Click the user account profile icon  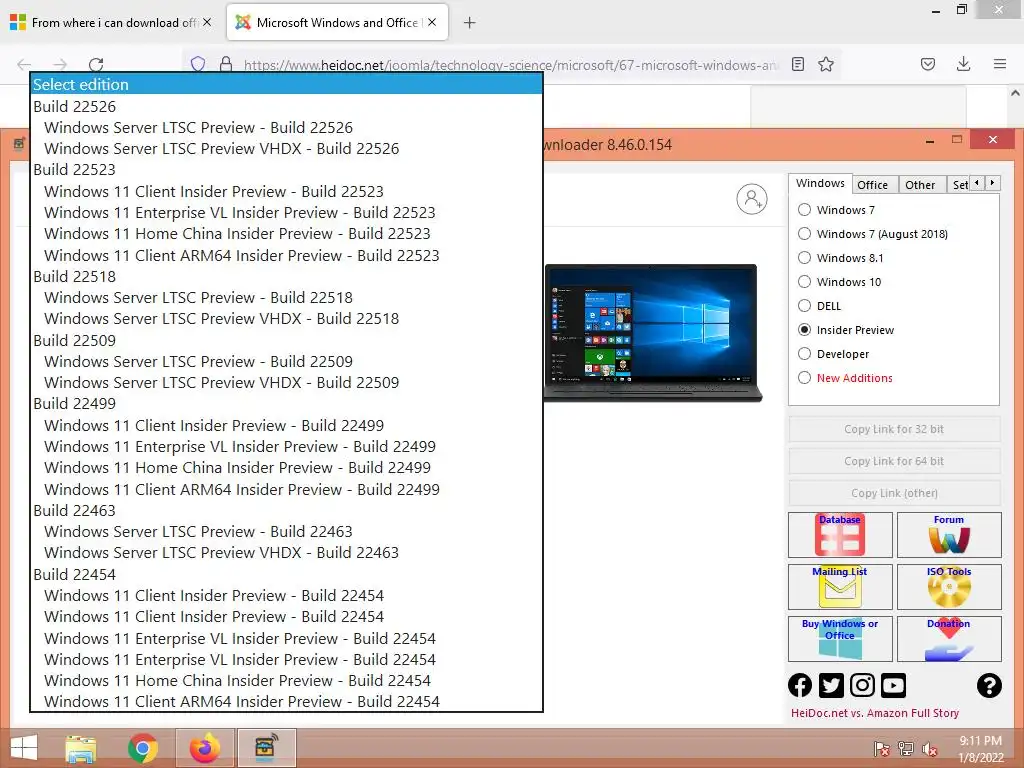[752, 199]
